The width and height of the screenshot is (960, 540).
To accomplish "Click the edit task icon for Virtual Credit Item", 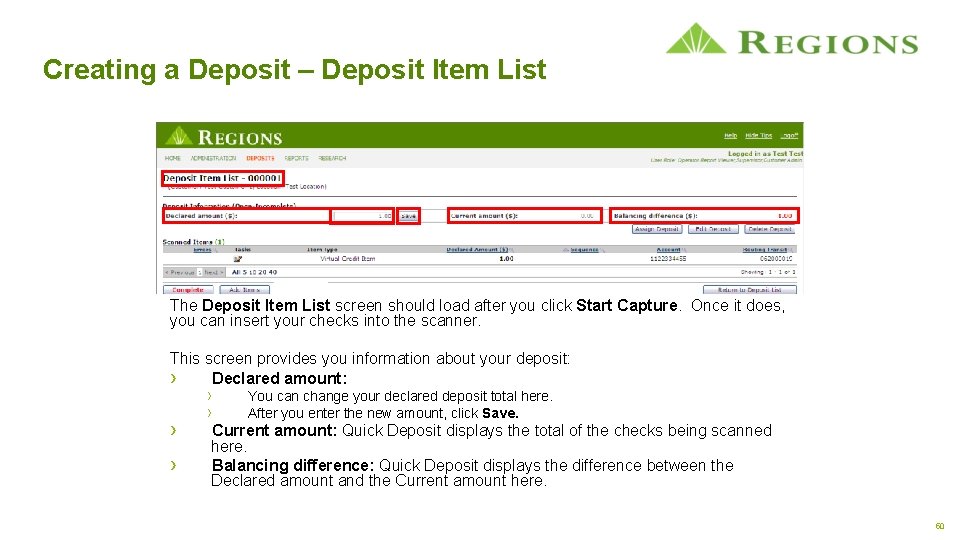I will coord(238,259).
